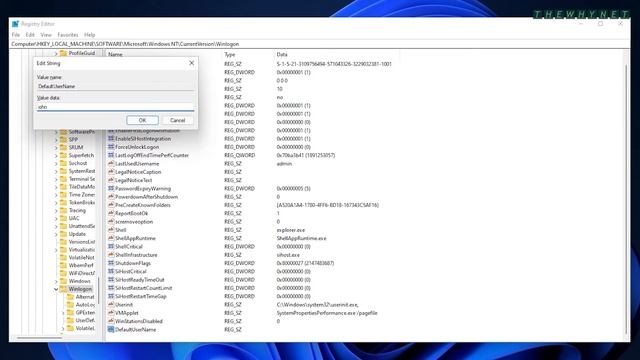Click the SiHostRestartTimeGap value name
Viewport: 640px width, 360px height.
(141, 296)
